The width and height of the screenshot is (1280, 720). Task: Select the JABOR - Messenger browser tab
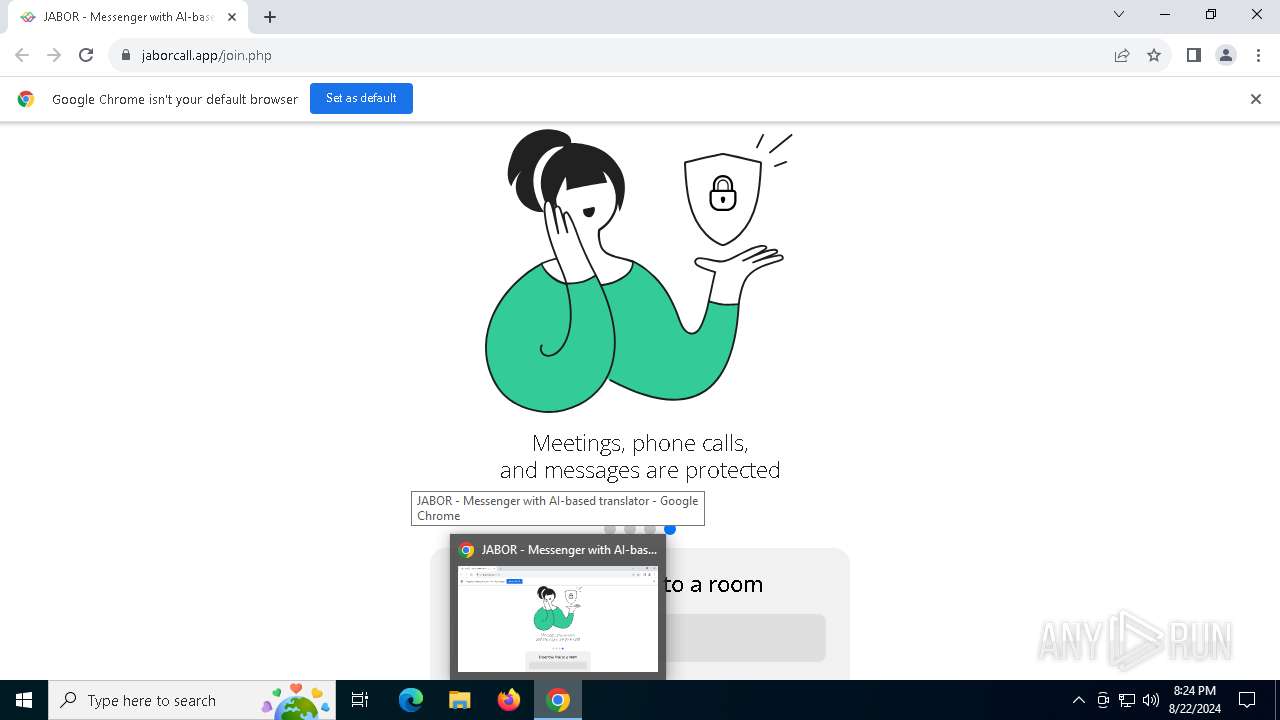(128, 17)
